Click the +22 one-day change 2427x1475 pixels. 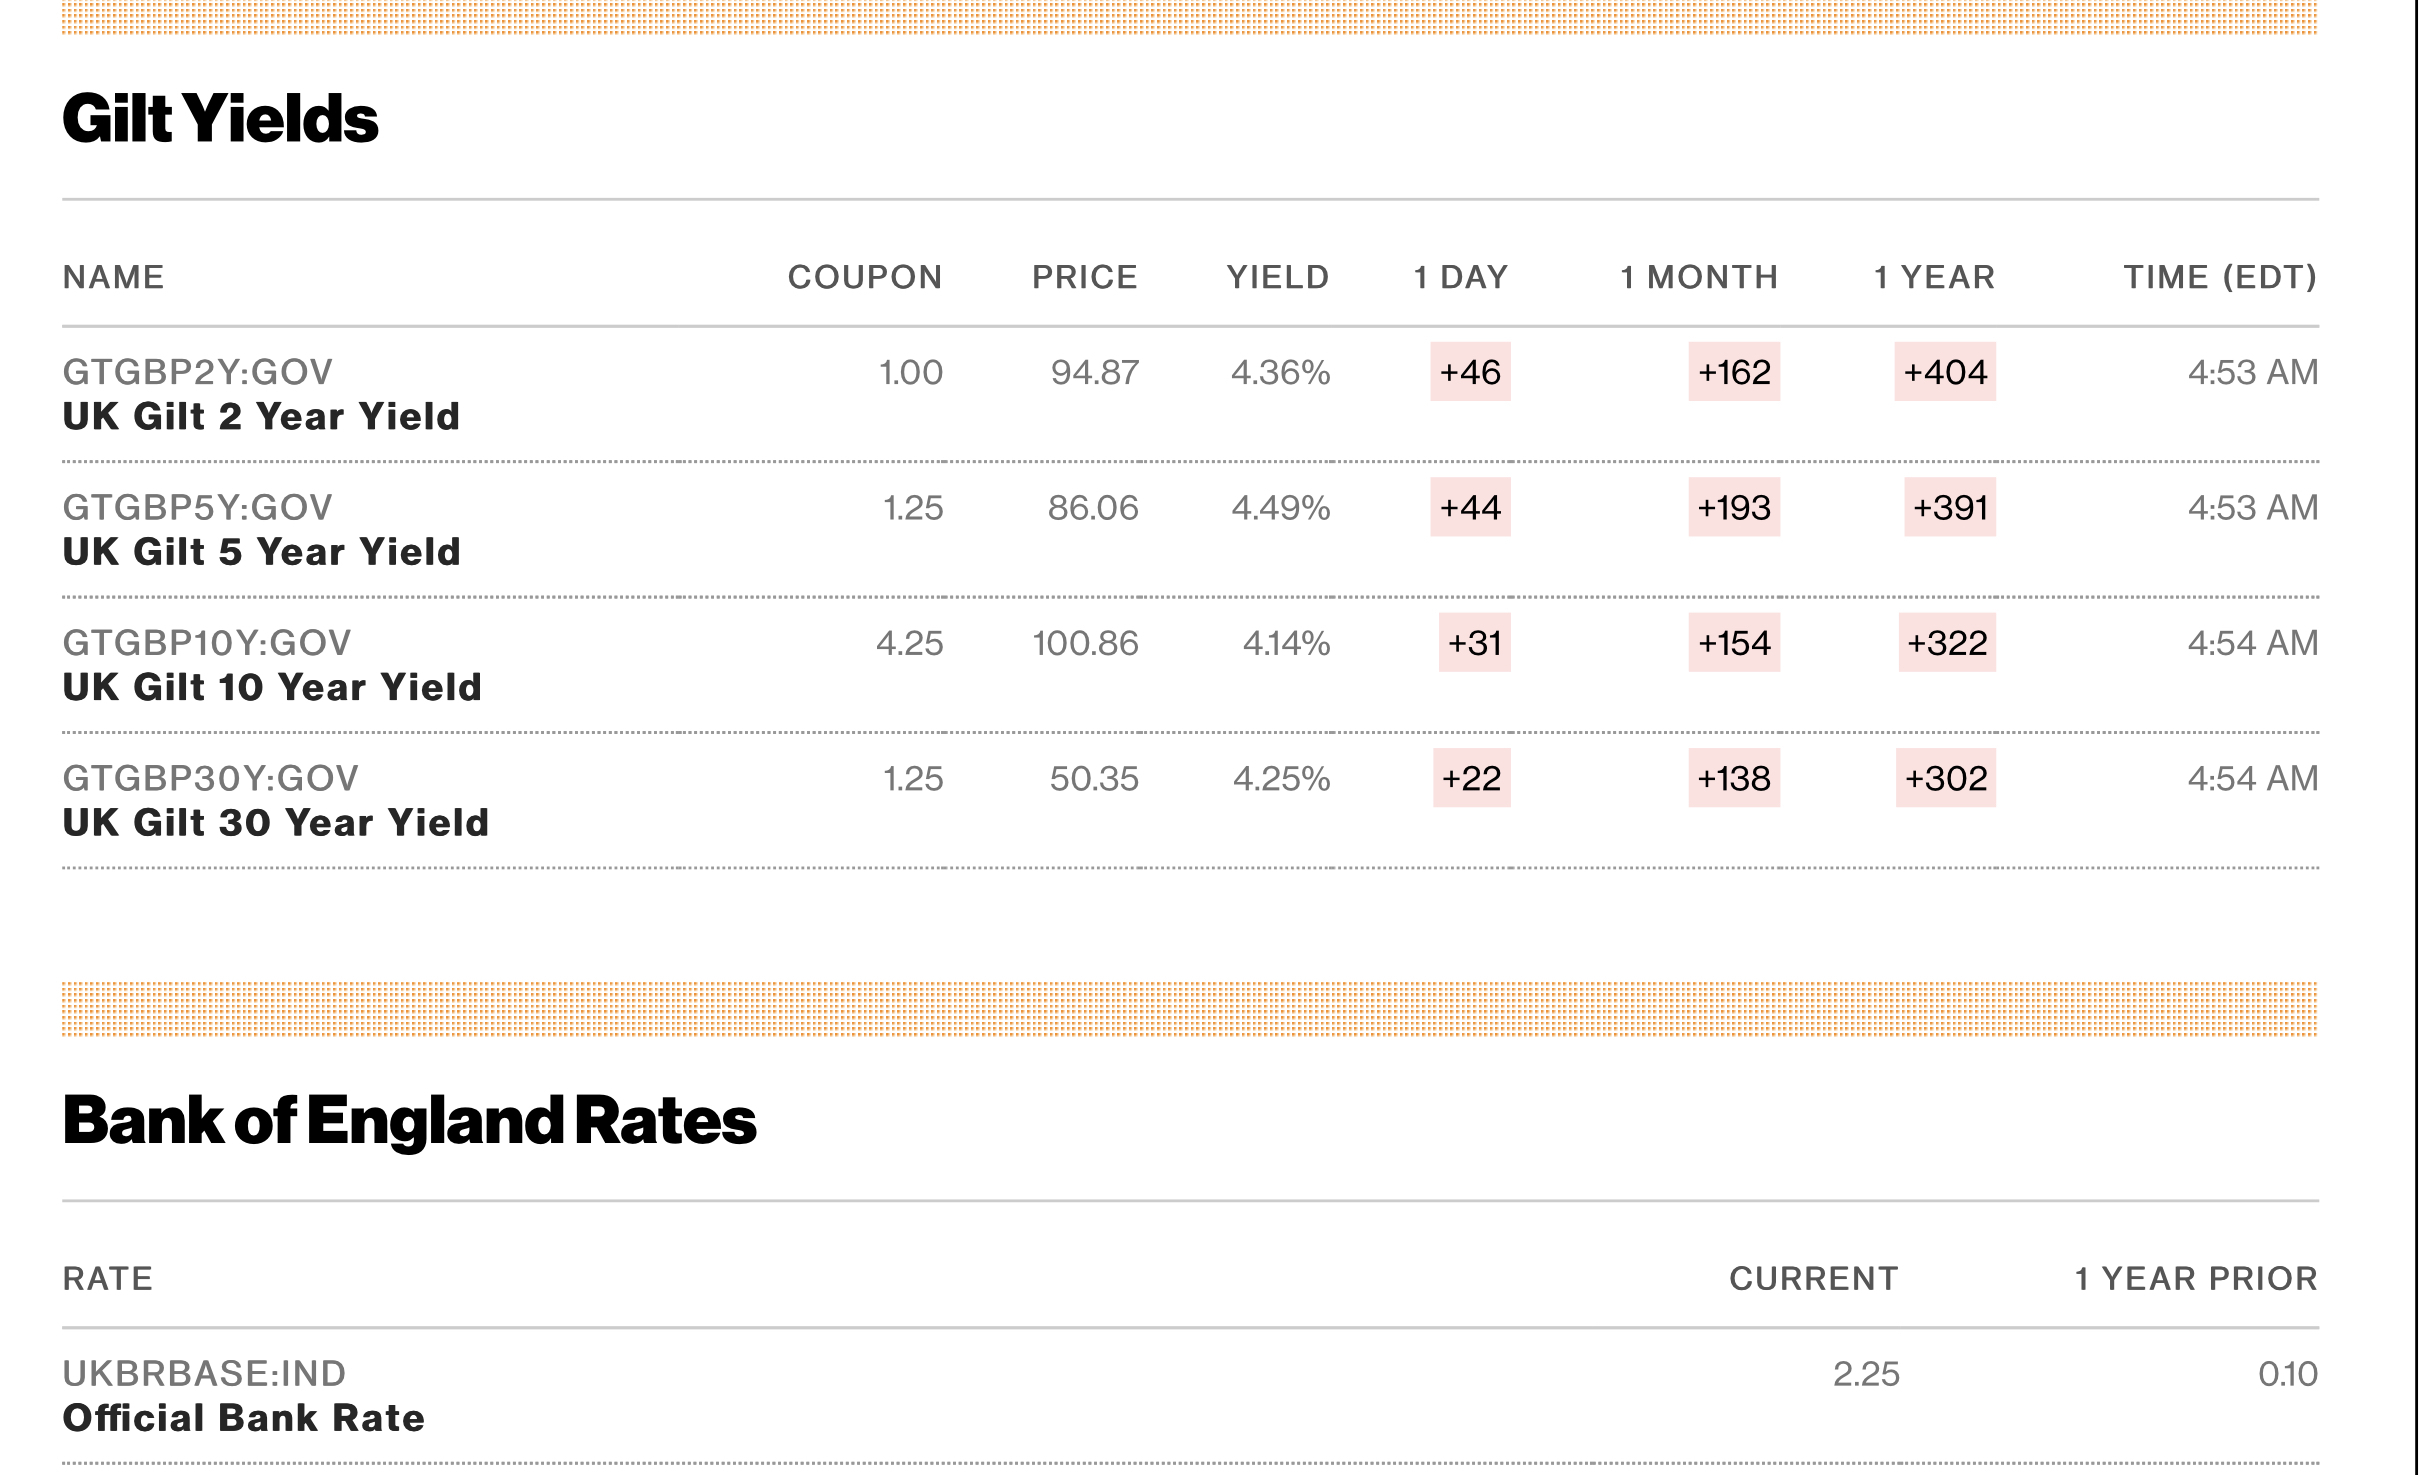(1472, 778)
